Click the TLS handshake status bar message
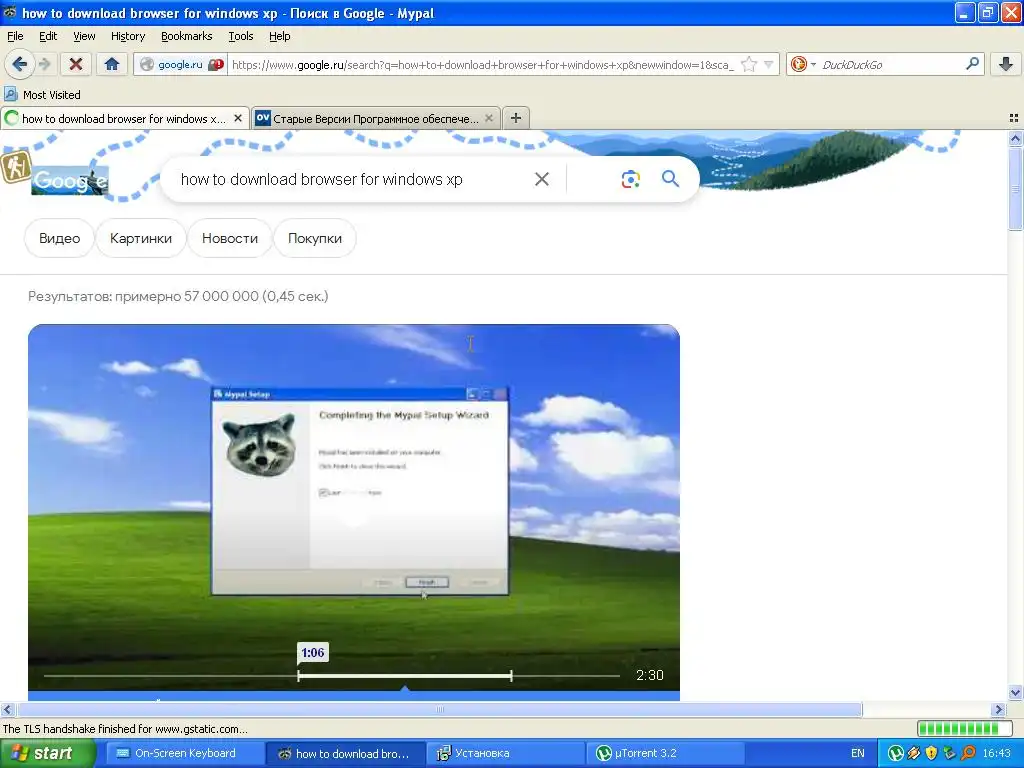This screenshot has height=768, width=1024. [125, 729]
